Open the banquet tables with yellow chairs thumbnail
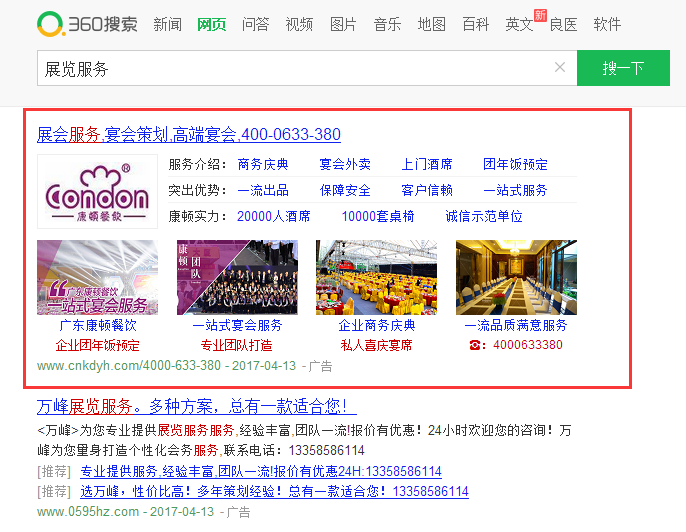 click(376, 277)
